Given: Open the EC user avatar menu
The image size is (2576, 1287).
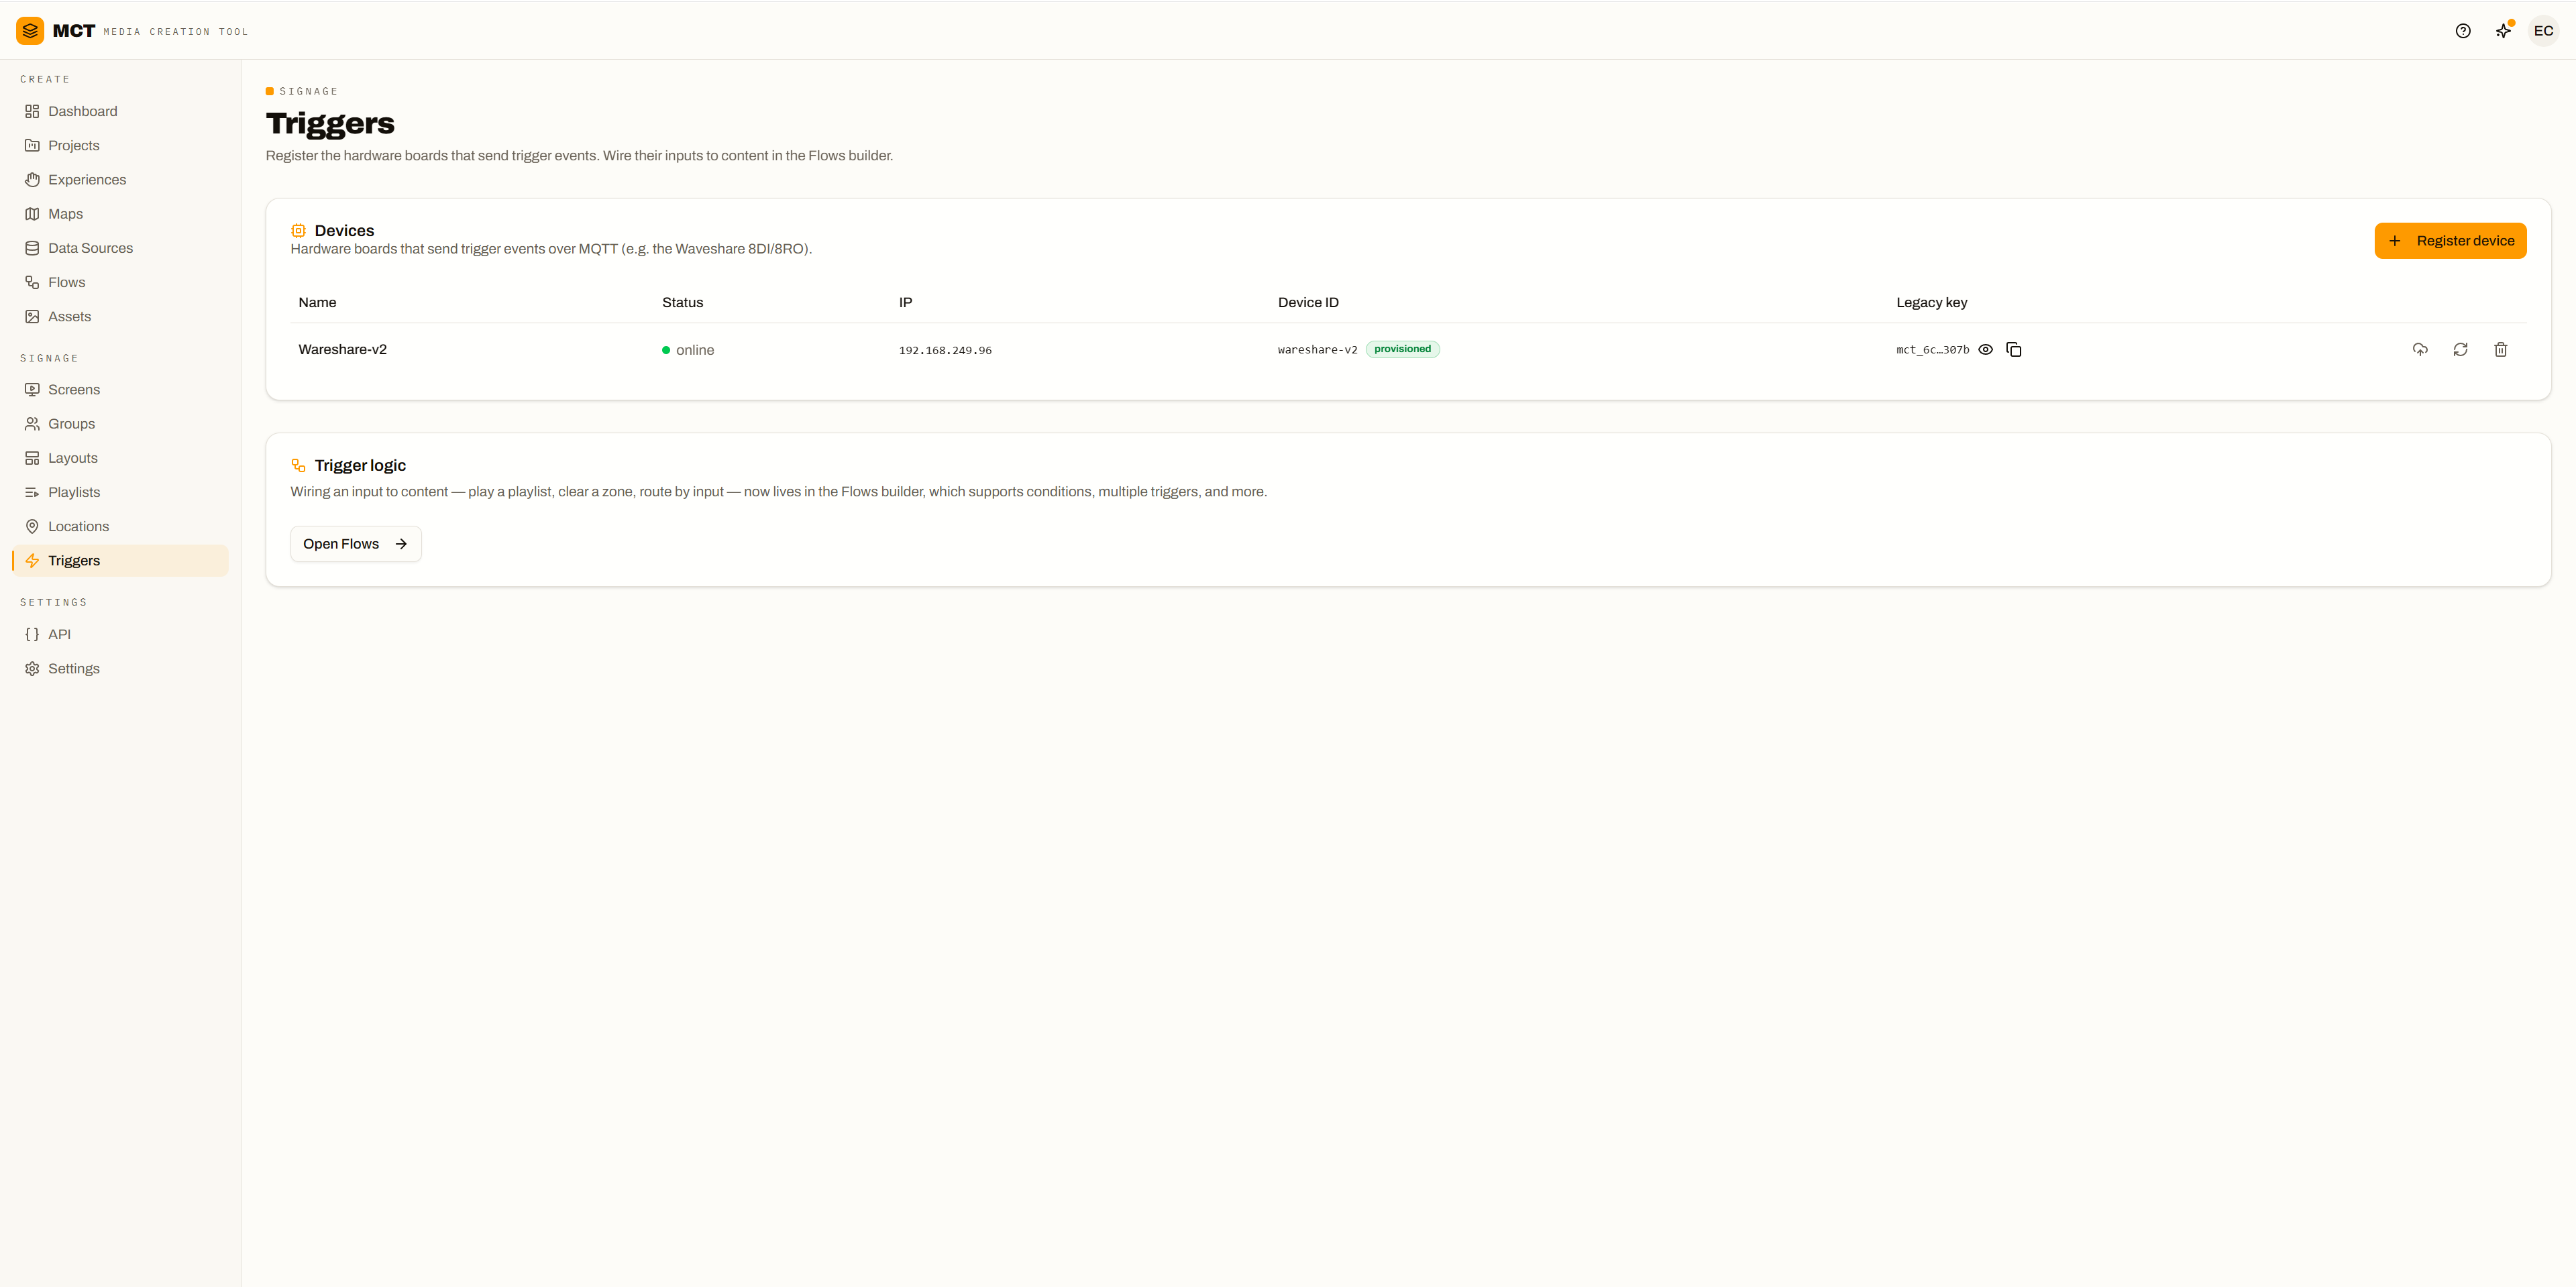Looking at the screenshot, I should pos(2543,31).
